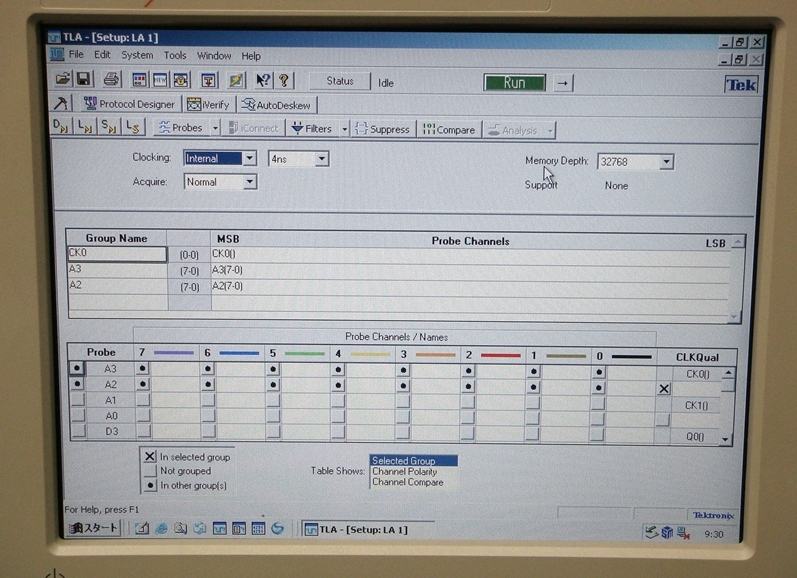Viewport: 797px width, 578px height.
Task: Click the group table scroll up arrow
Action: pos(738,242)
